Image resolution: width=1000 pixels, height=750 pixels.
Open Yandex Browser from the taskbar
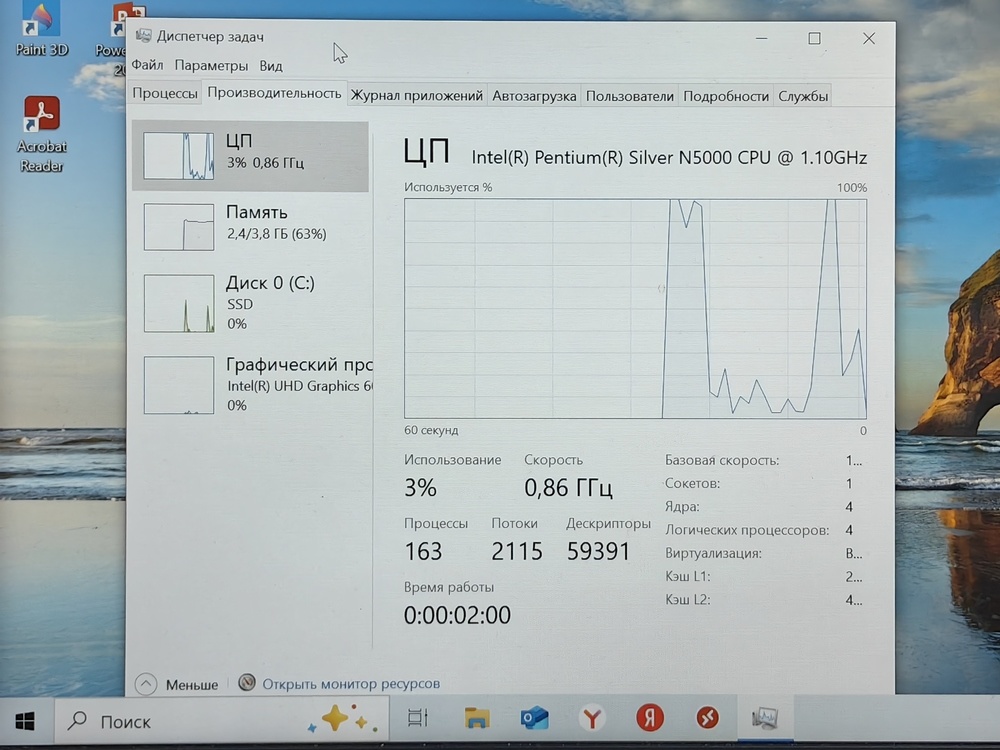click(x=593, y=717)
